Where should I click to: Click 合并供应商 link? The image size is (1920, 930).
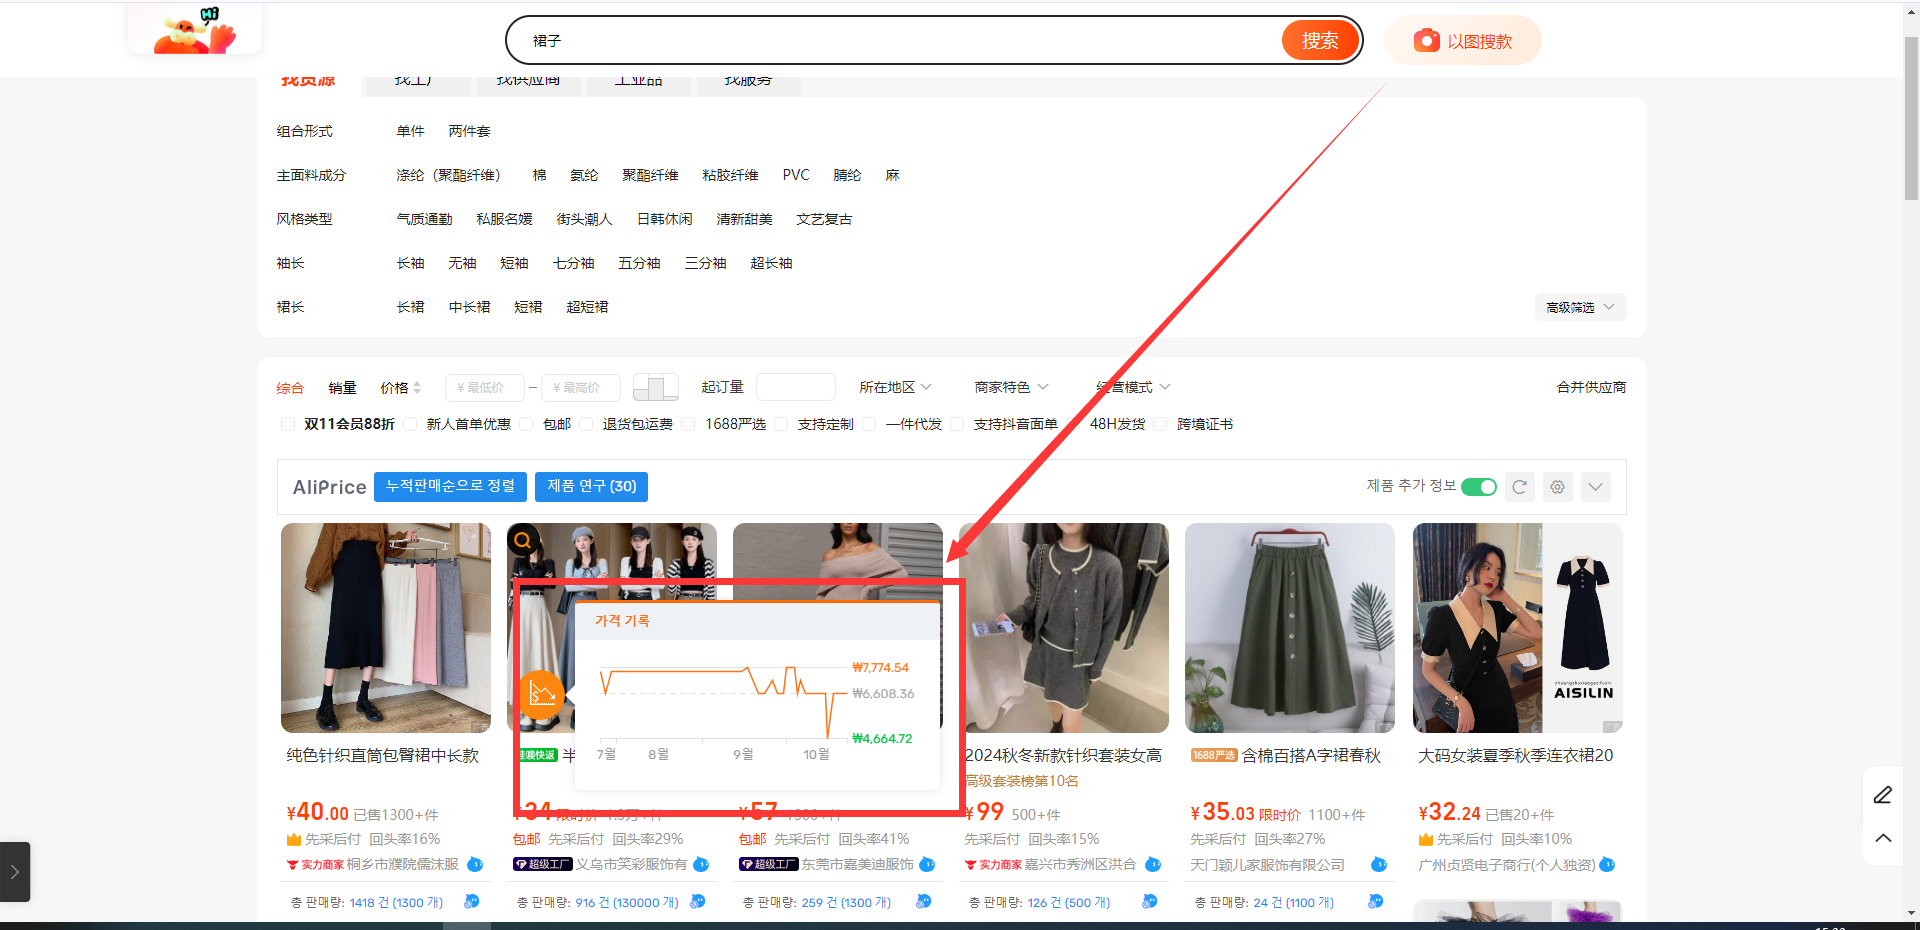[1591, 387]
